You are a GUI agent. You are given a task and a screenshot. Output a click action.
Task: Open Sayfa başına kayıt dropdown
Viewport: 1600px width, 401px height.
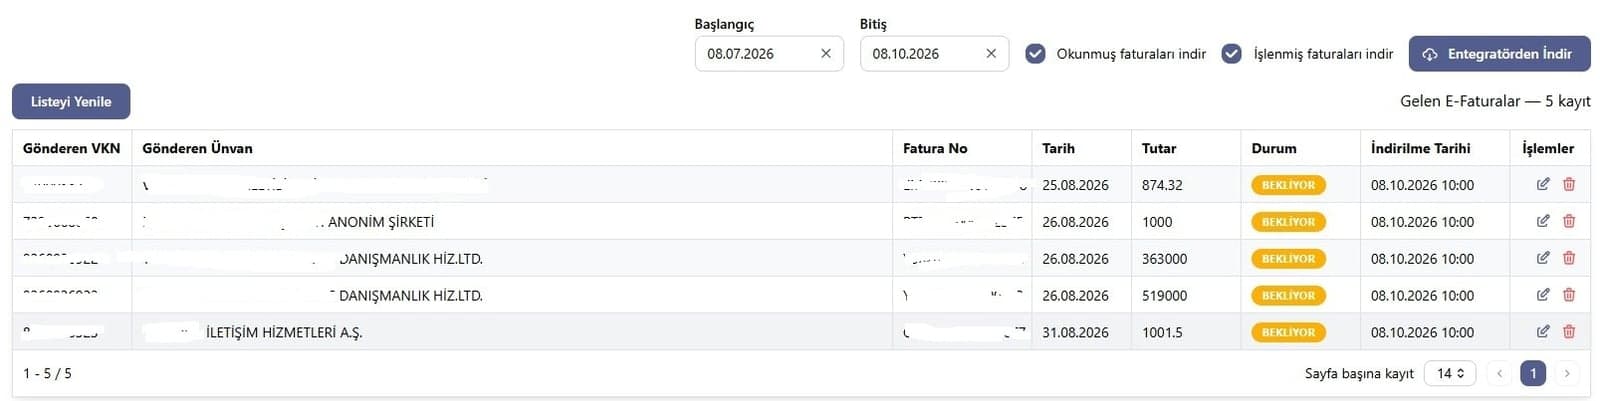click(x=1450, y=373)
